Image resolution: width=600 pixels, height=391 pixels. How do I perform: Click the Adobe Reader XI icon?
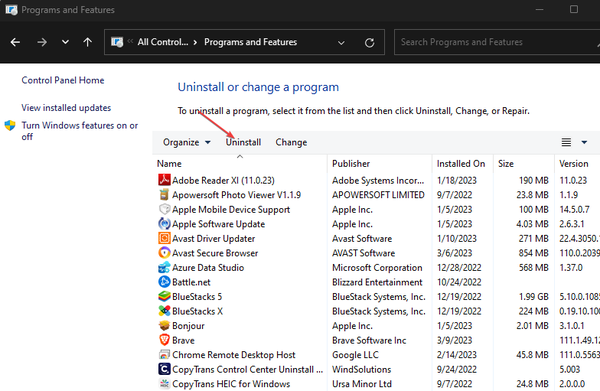click(164, 180)
